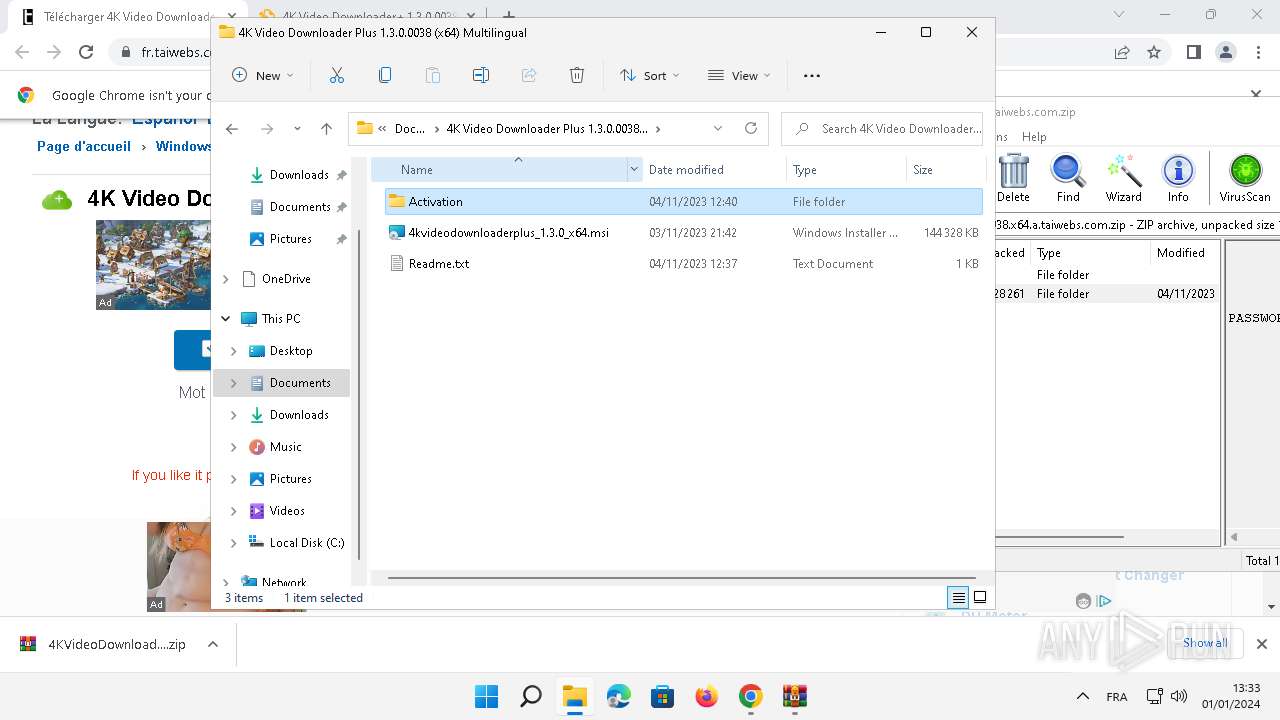Image resolution: width=1280 pixels, height=720 pixels.
Task: Sort files by Date modified column
Action: click(x=714, y=170)
